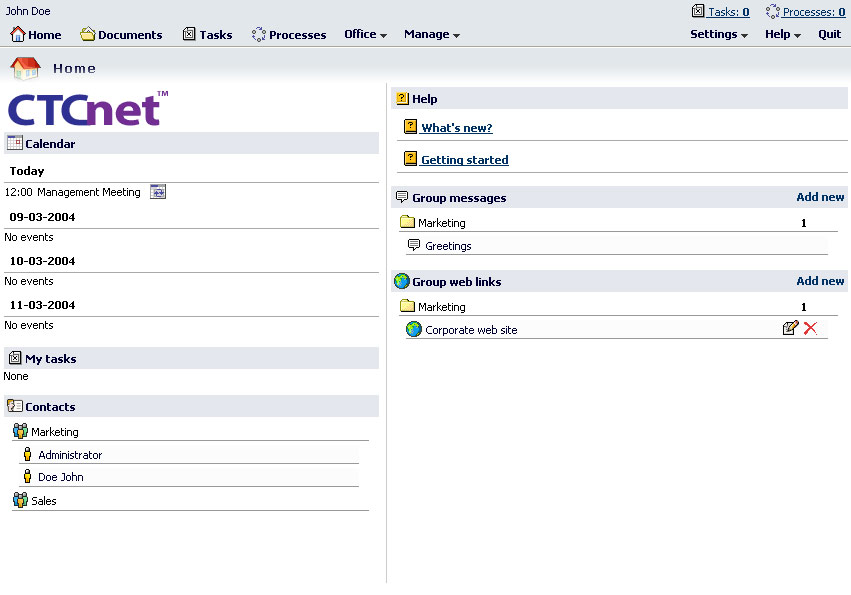Open the Getting started help link
The image size is (851, 595).
point(465,160)
